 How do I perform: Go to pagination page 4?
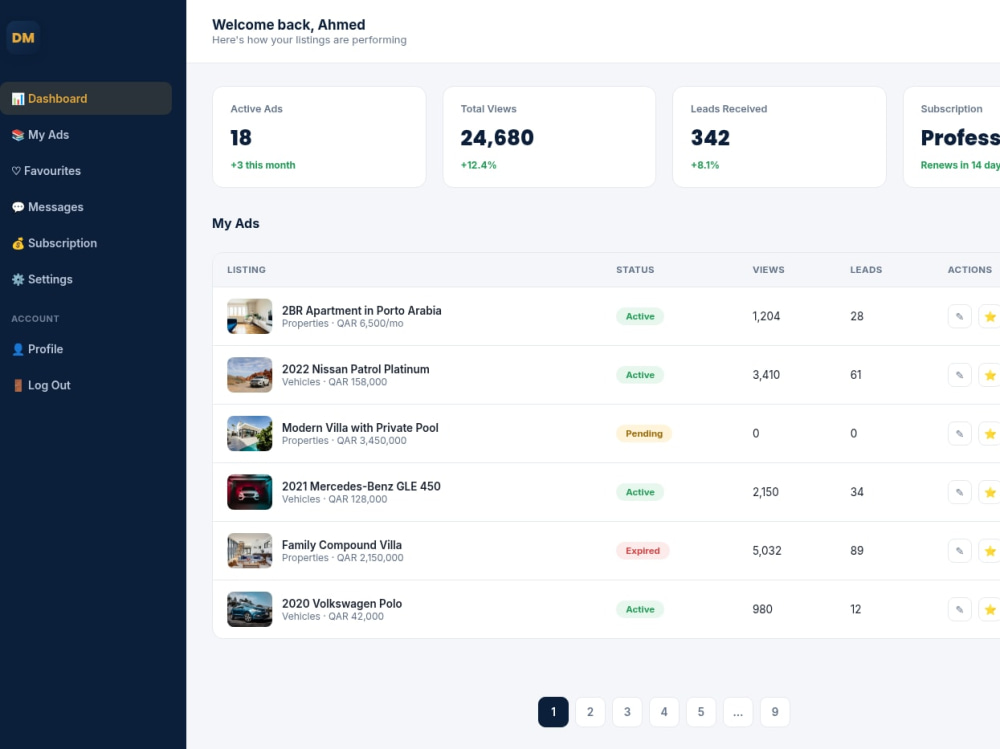(664, 712)
